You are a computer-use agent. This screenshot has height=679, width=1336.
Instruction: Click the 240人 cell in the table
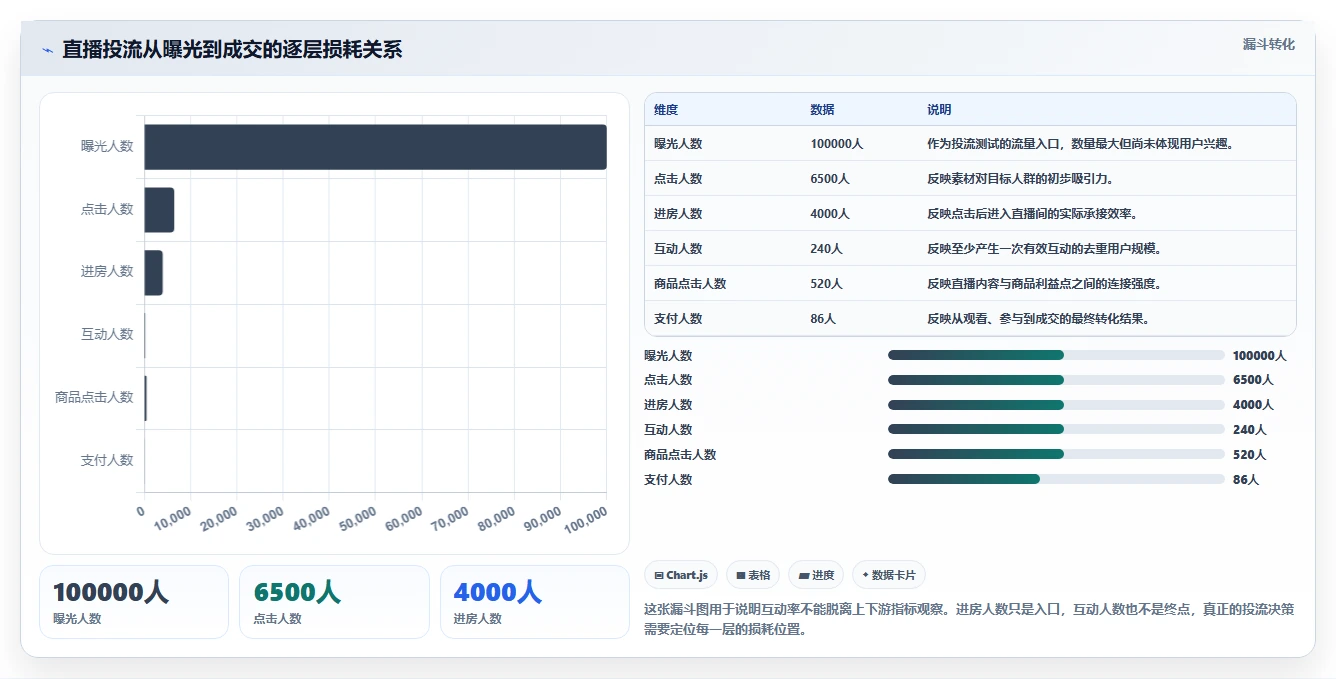pyautogui.click(x=827, y=249)
